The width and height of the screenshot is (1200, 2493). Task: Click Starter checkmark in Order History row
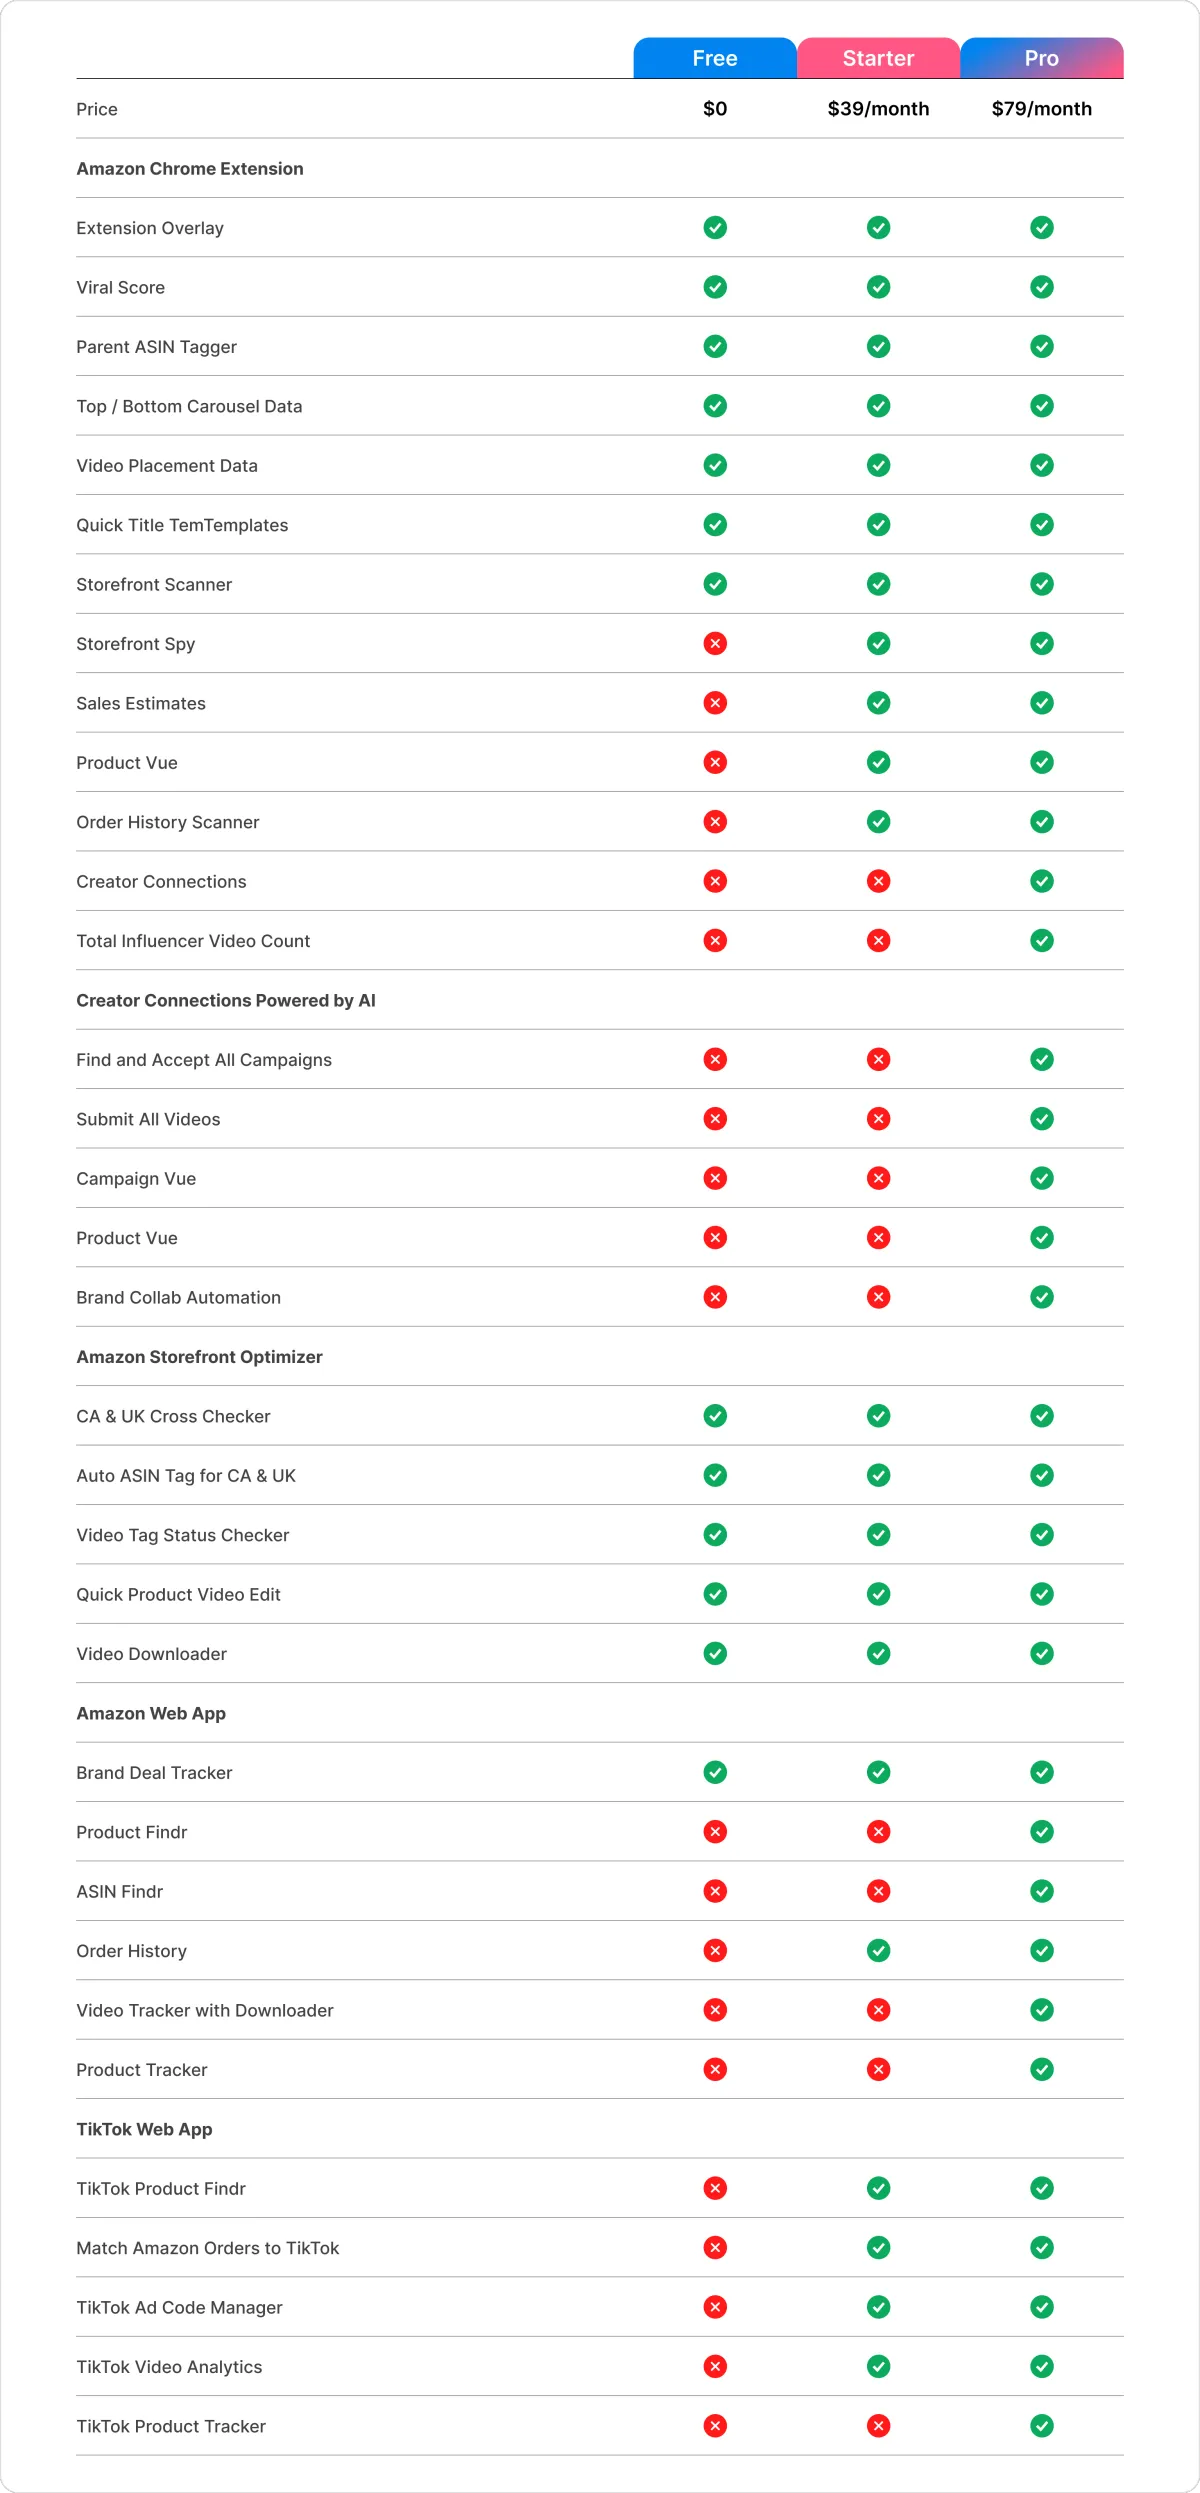[x=878, y=1950]
